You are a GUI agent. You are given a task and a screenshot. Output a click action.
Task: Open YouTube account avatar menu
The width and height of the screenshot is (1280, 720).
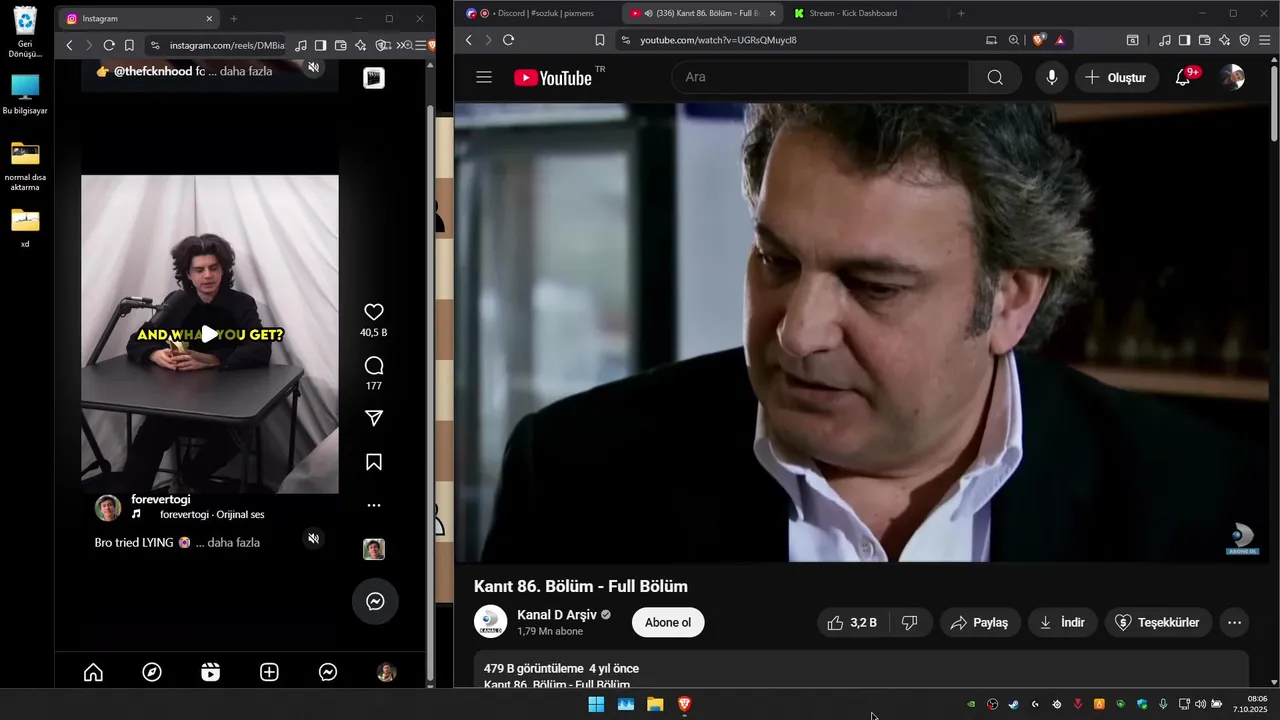pos(1233,77)
